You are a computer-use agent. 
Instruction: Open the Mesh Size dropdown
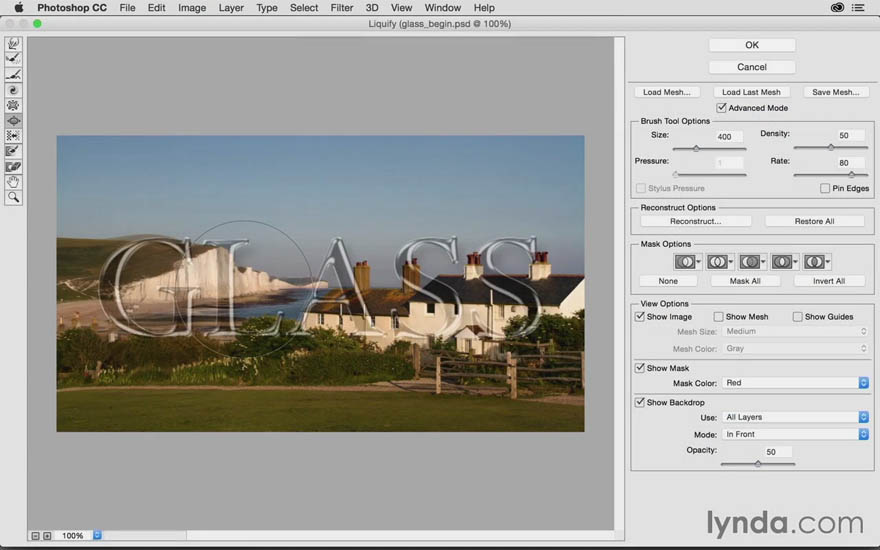click(795, 332)
